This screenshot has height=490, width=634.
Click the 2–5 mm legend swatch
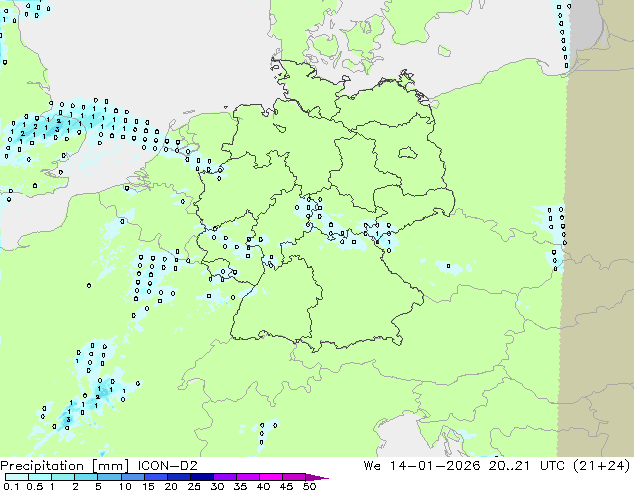[x=86, y=477]
